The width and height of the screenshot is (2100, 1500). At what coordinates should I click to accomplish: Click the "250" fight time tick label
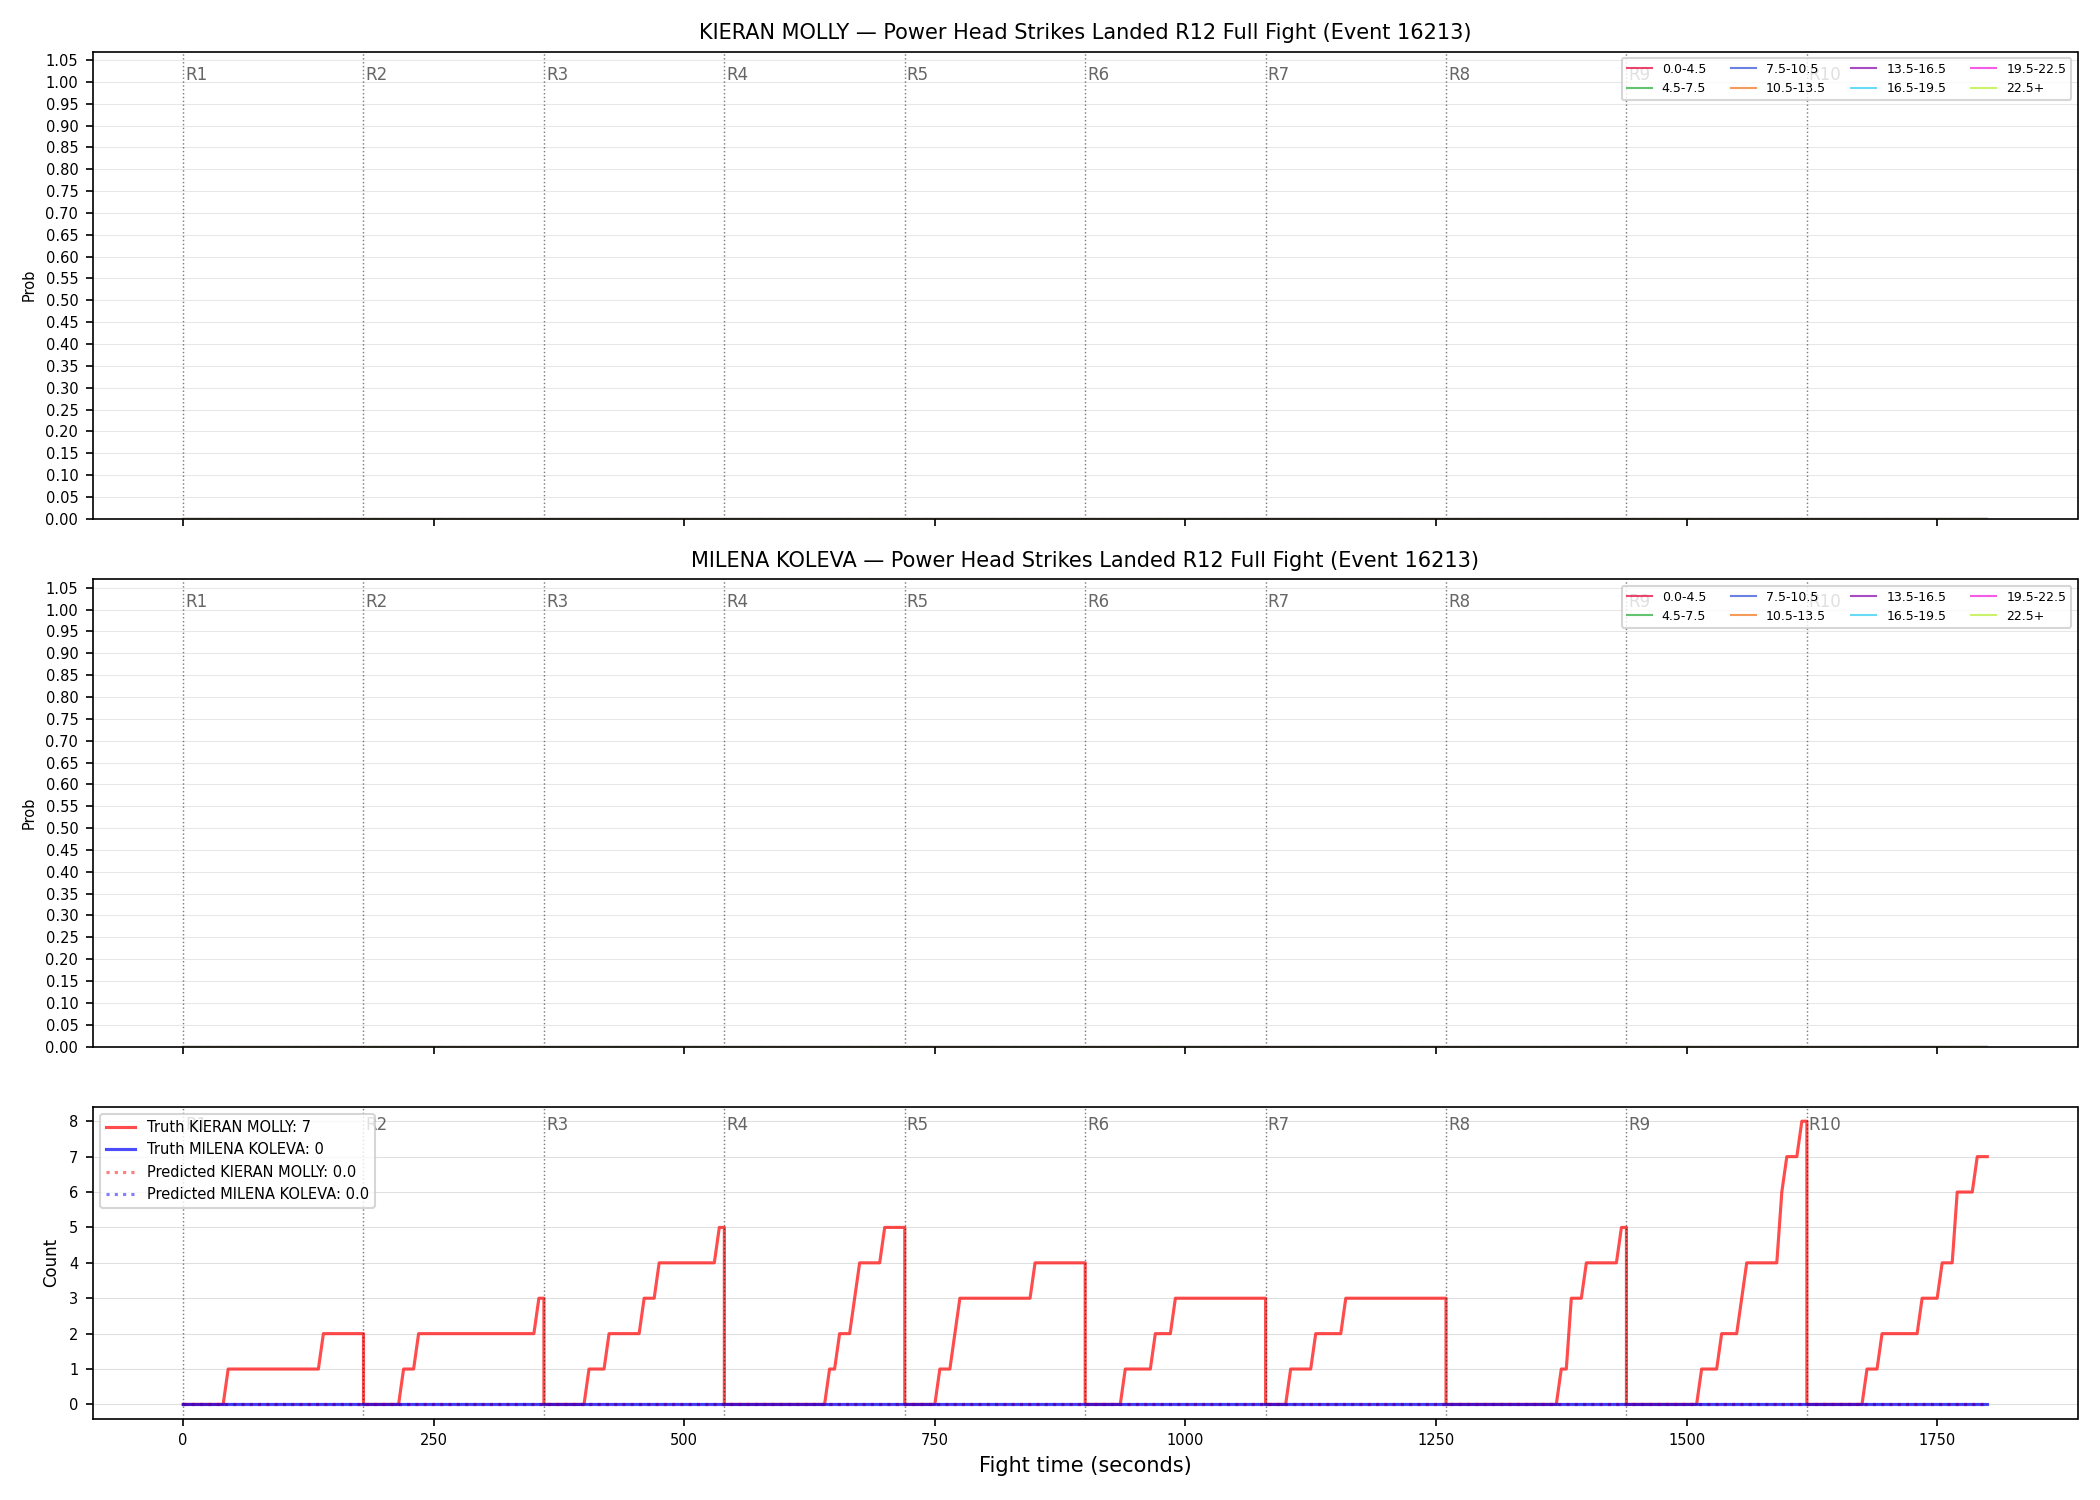433,1440
